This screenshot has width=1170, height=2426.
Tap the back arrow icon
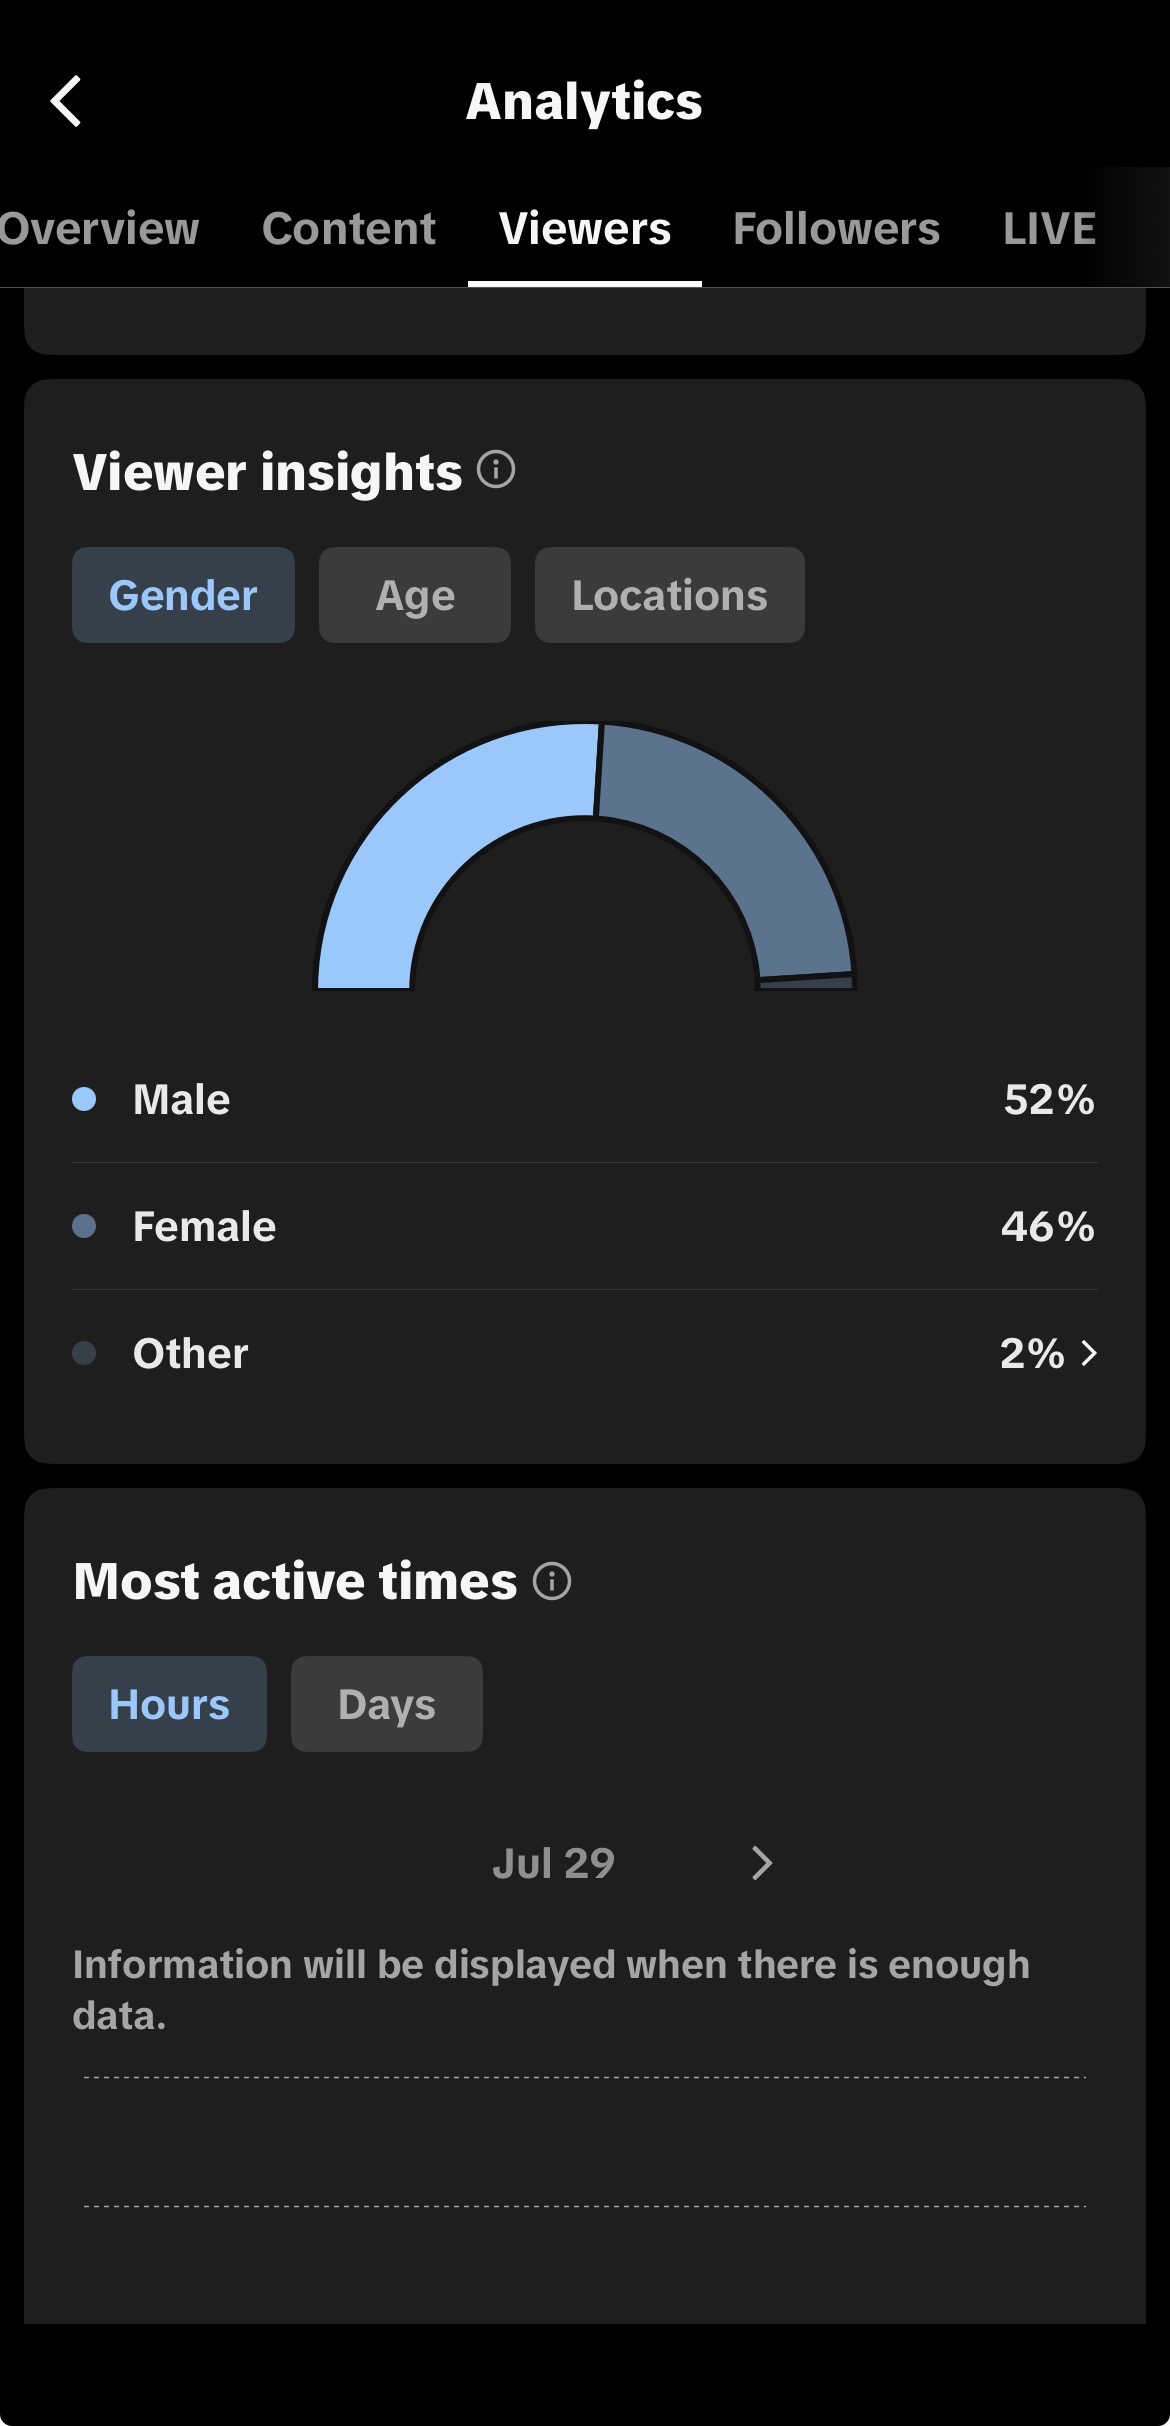point(66,101)
